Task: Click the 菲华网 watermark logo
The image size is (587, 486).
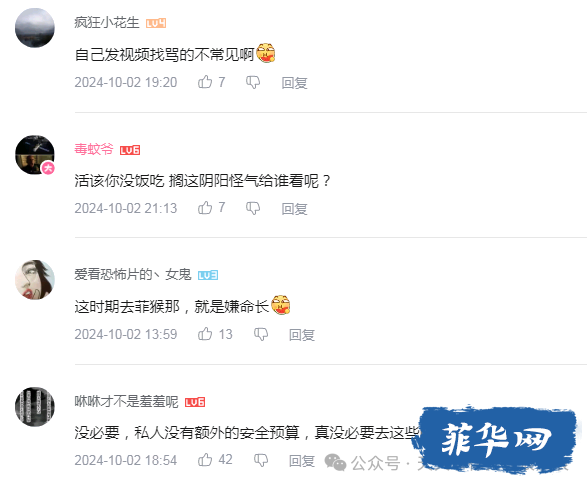Action: click(x=494, y=440)
